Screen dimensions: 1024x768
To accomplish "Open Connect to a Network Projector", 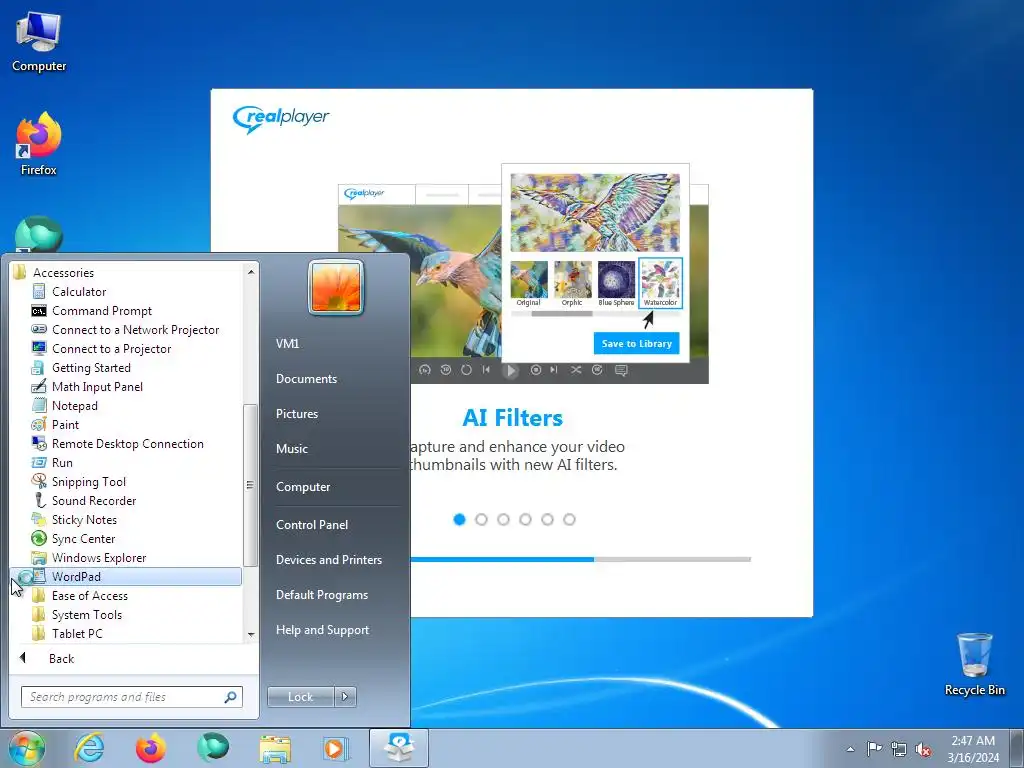I will coord(135,329).
